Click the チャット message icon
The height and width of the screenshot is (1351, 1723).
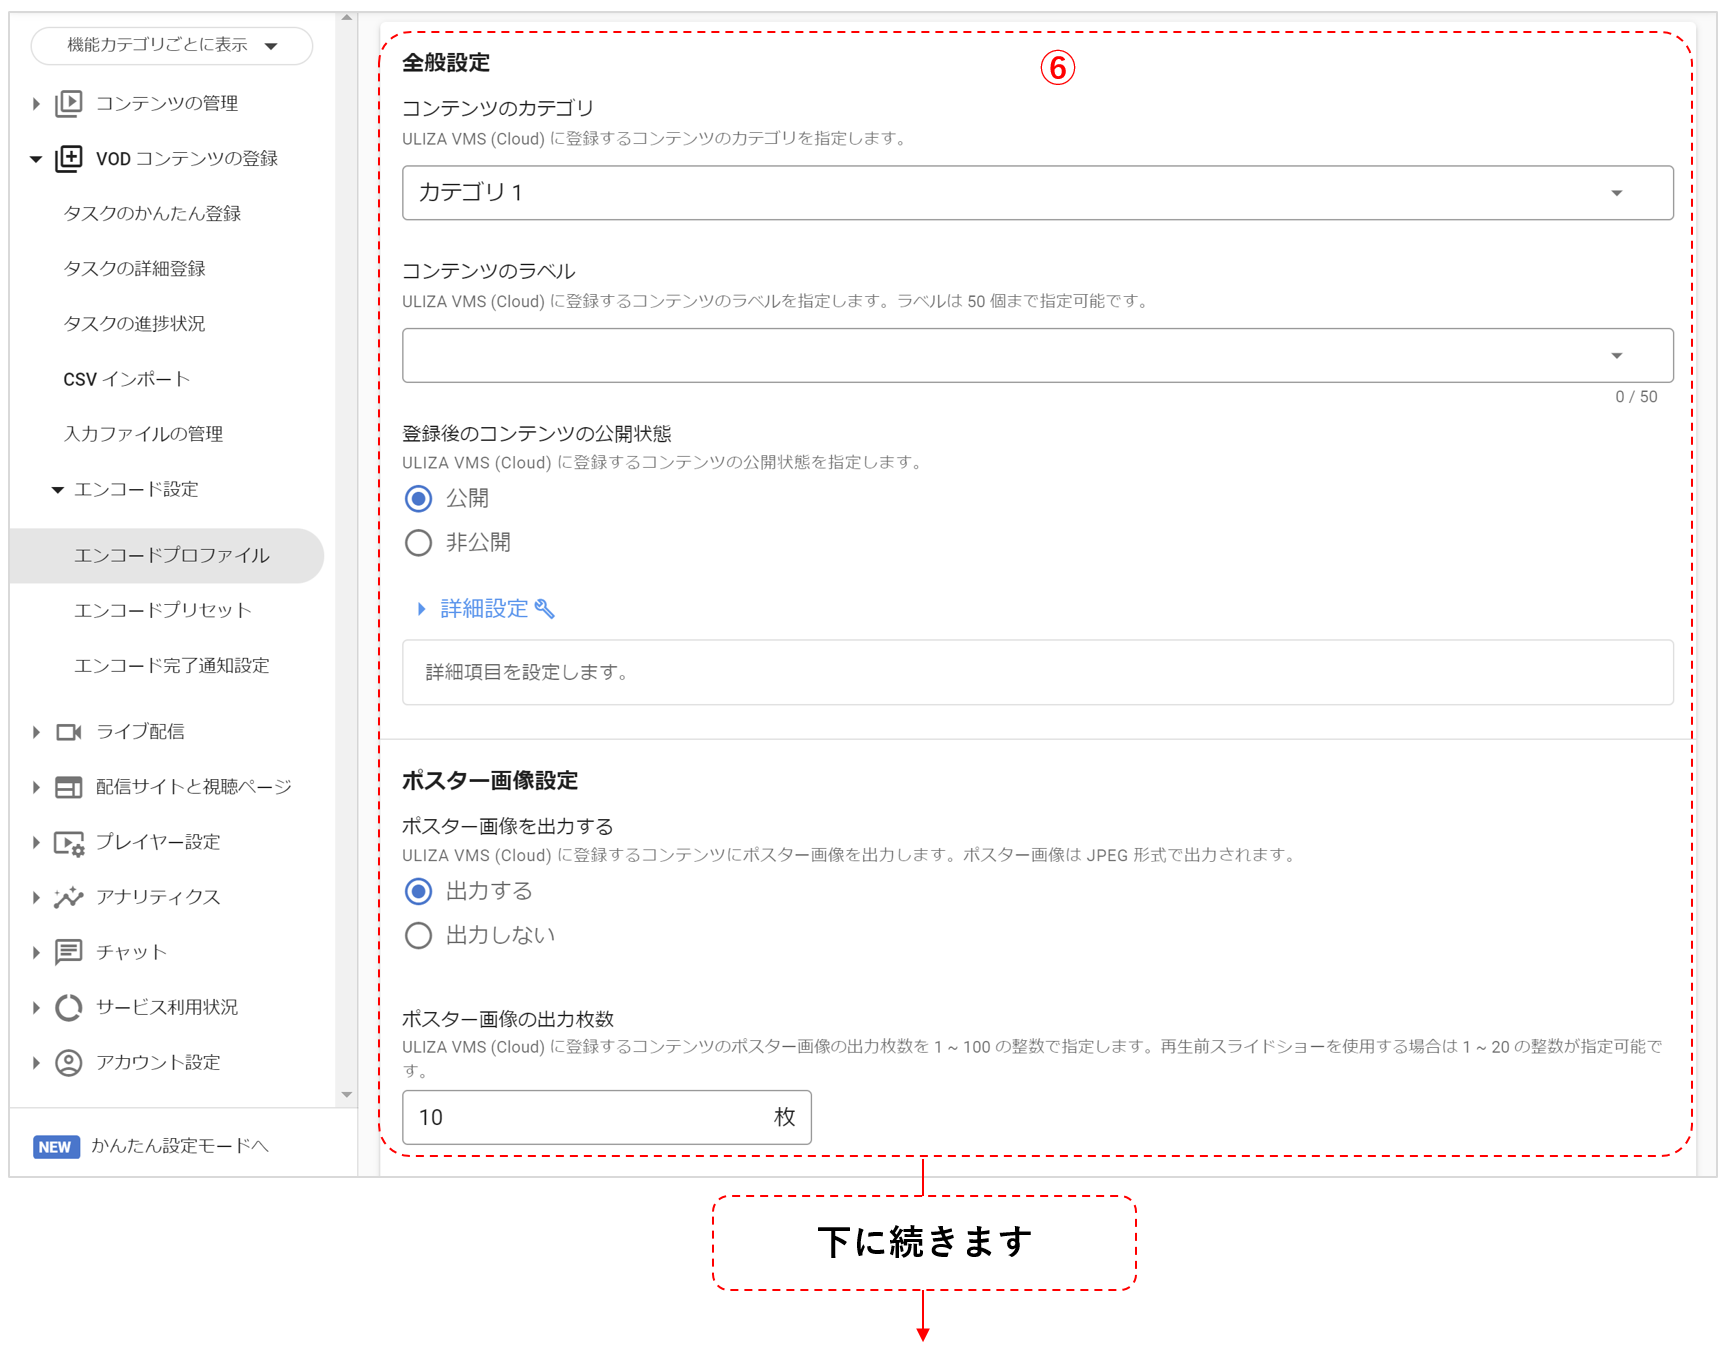tap(69, 952)
